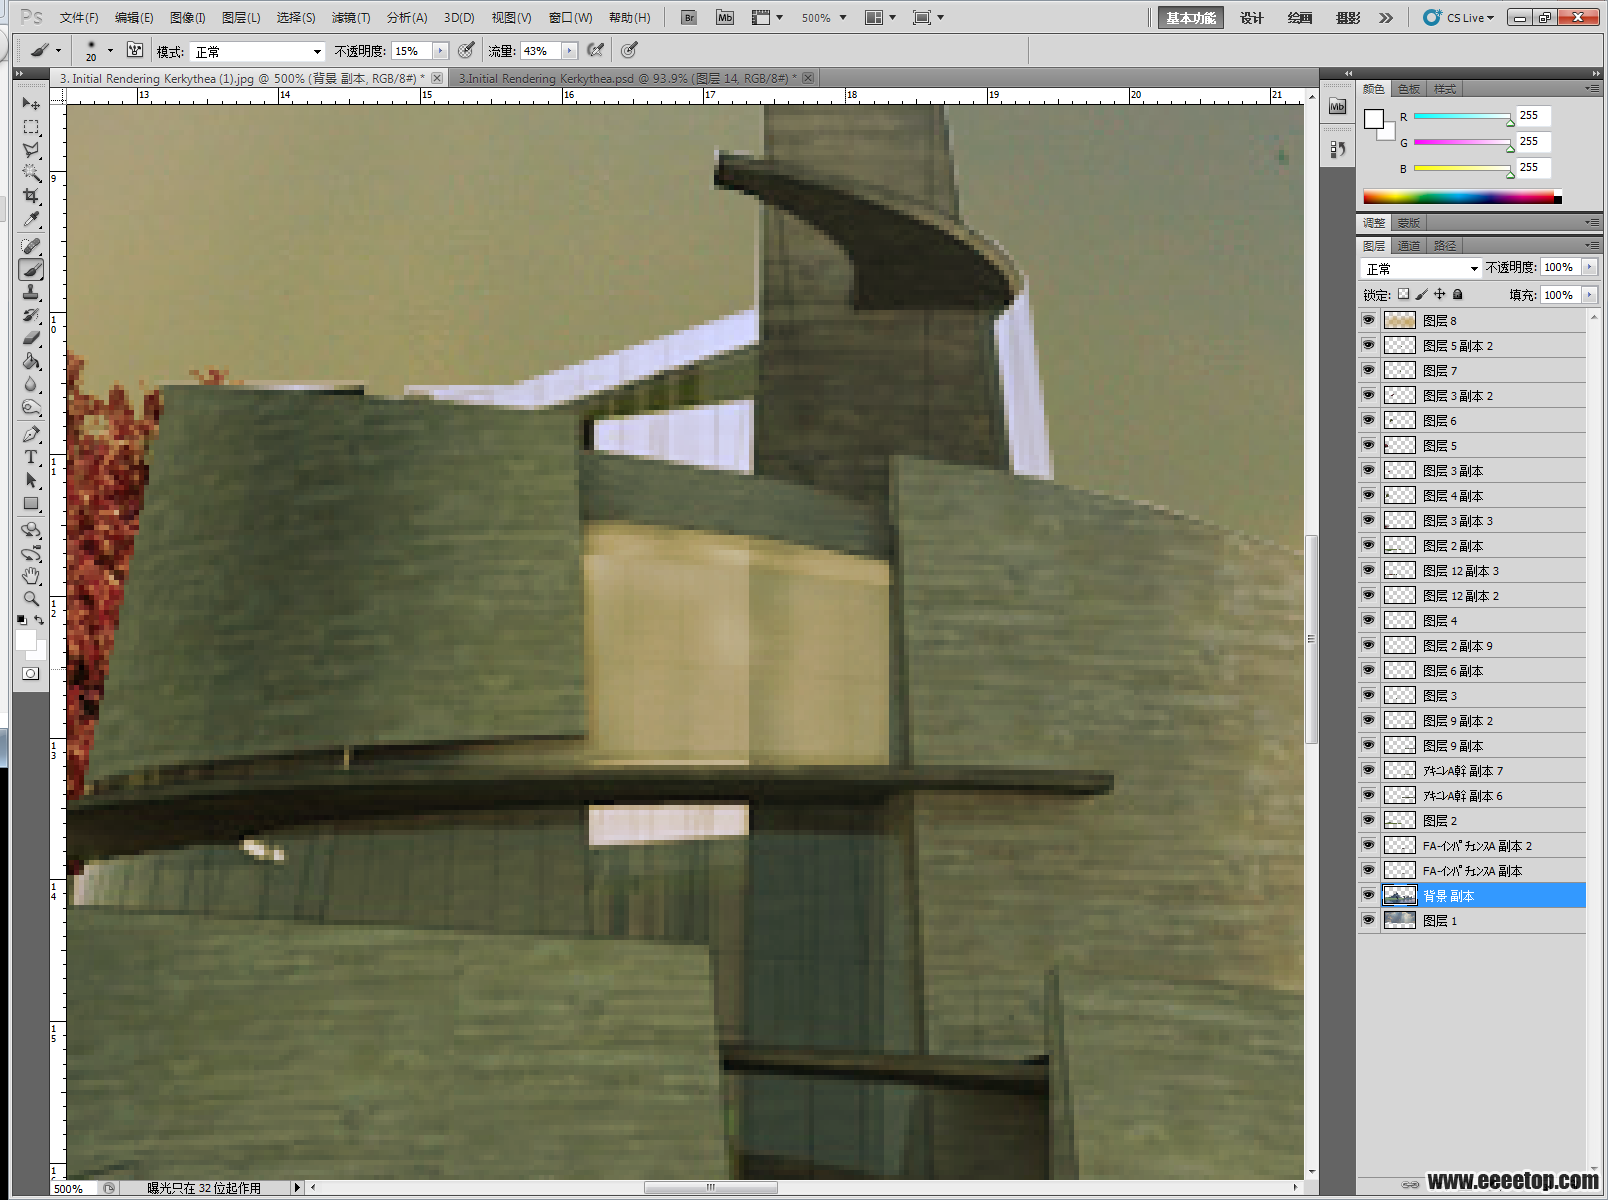Toggle visibility of 图层 5
This screenshot has width=1608, height=1200.
(x=1368, y=445)
